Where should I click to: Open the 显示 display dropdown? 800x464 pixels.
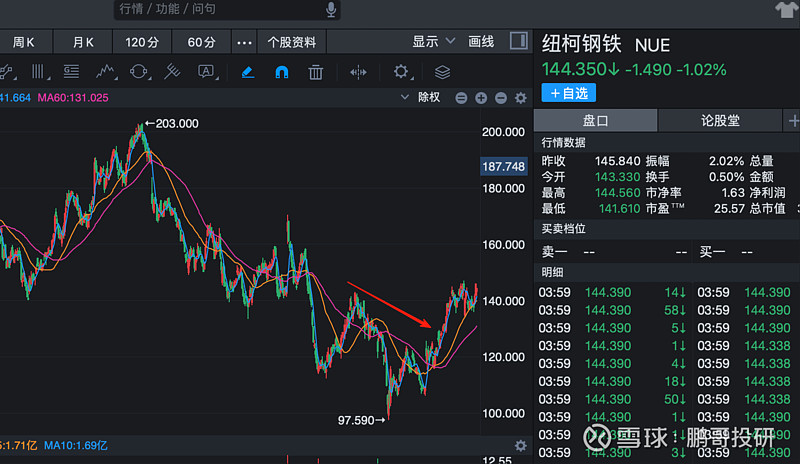[x=433, y=42]
